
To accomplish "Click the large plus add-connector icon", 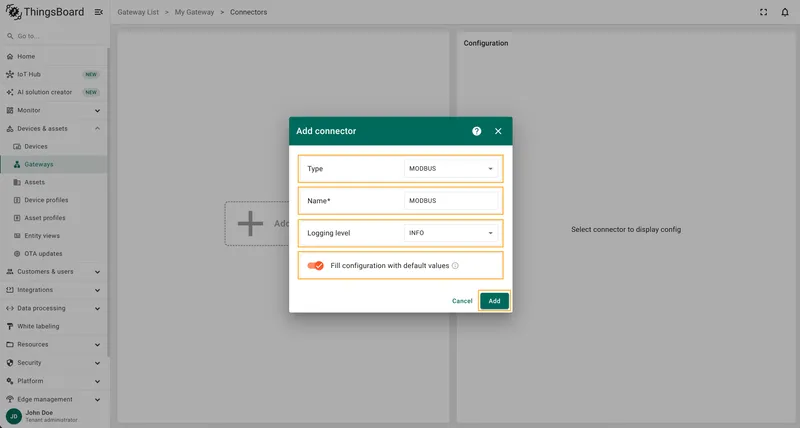I will coord(250,223).
